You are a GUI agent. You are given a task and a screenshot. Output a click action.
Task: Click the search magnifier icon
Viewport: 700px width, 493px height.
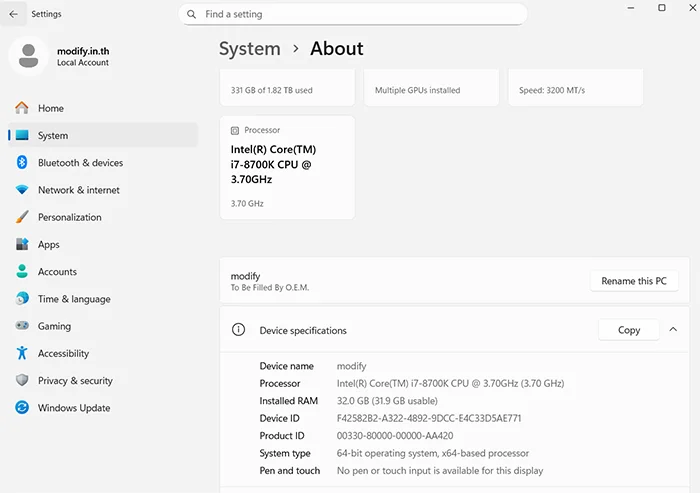191,15
